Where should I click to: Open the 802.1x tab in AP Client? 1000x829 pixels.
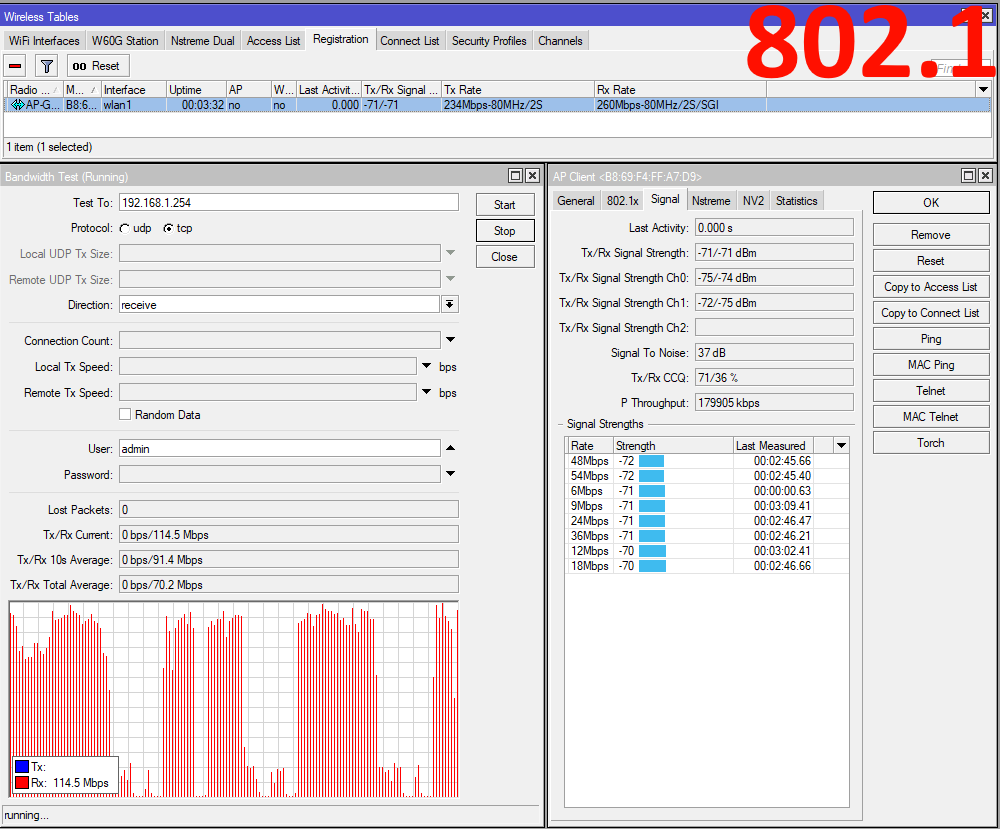point(622,201)
